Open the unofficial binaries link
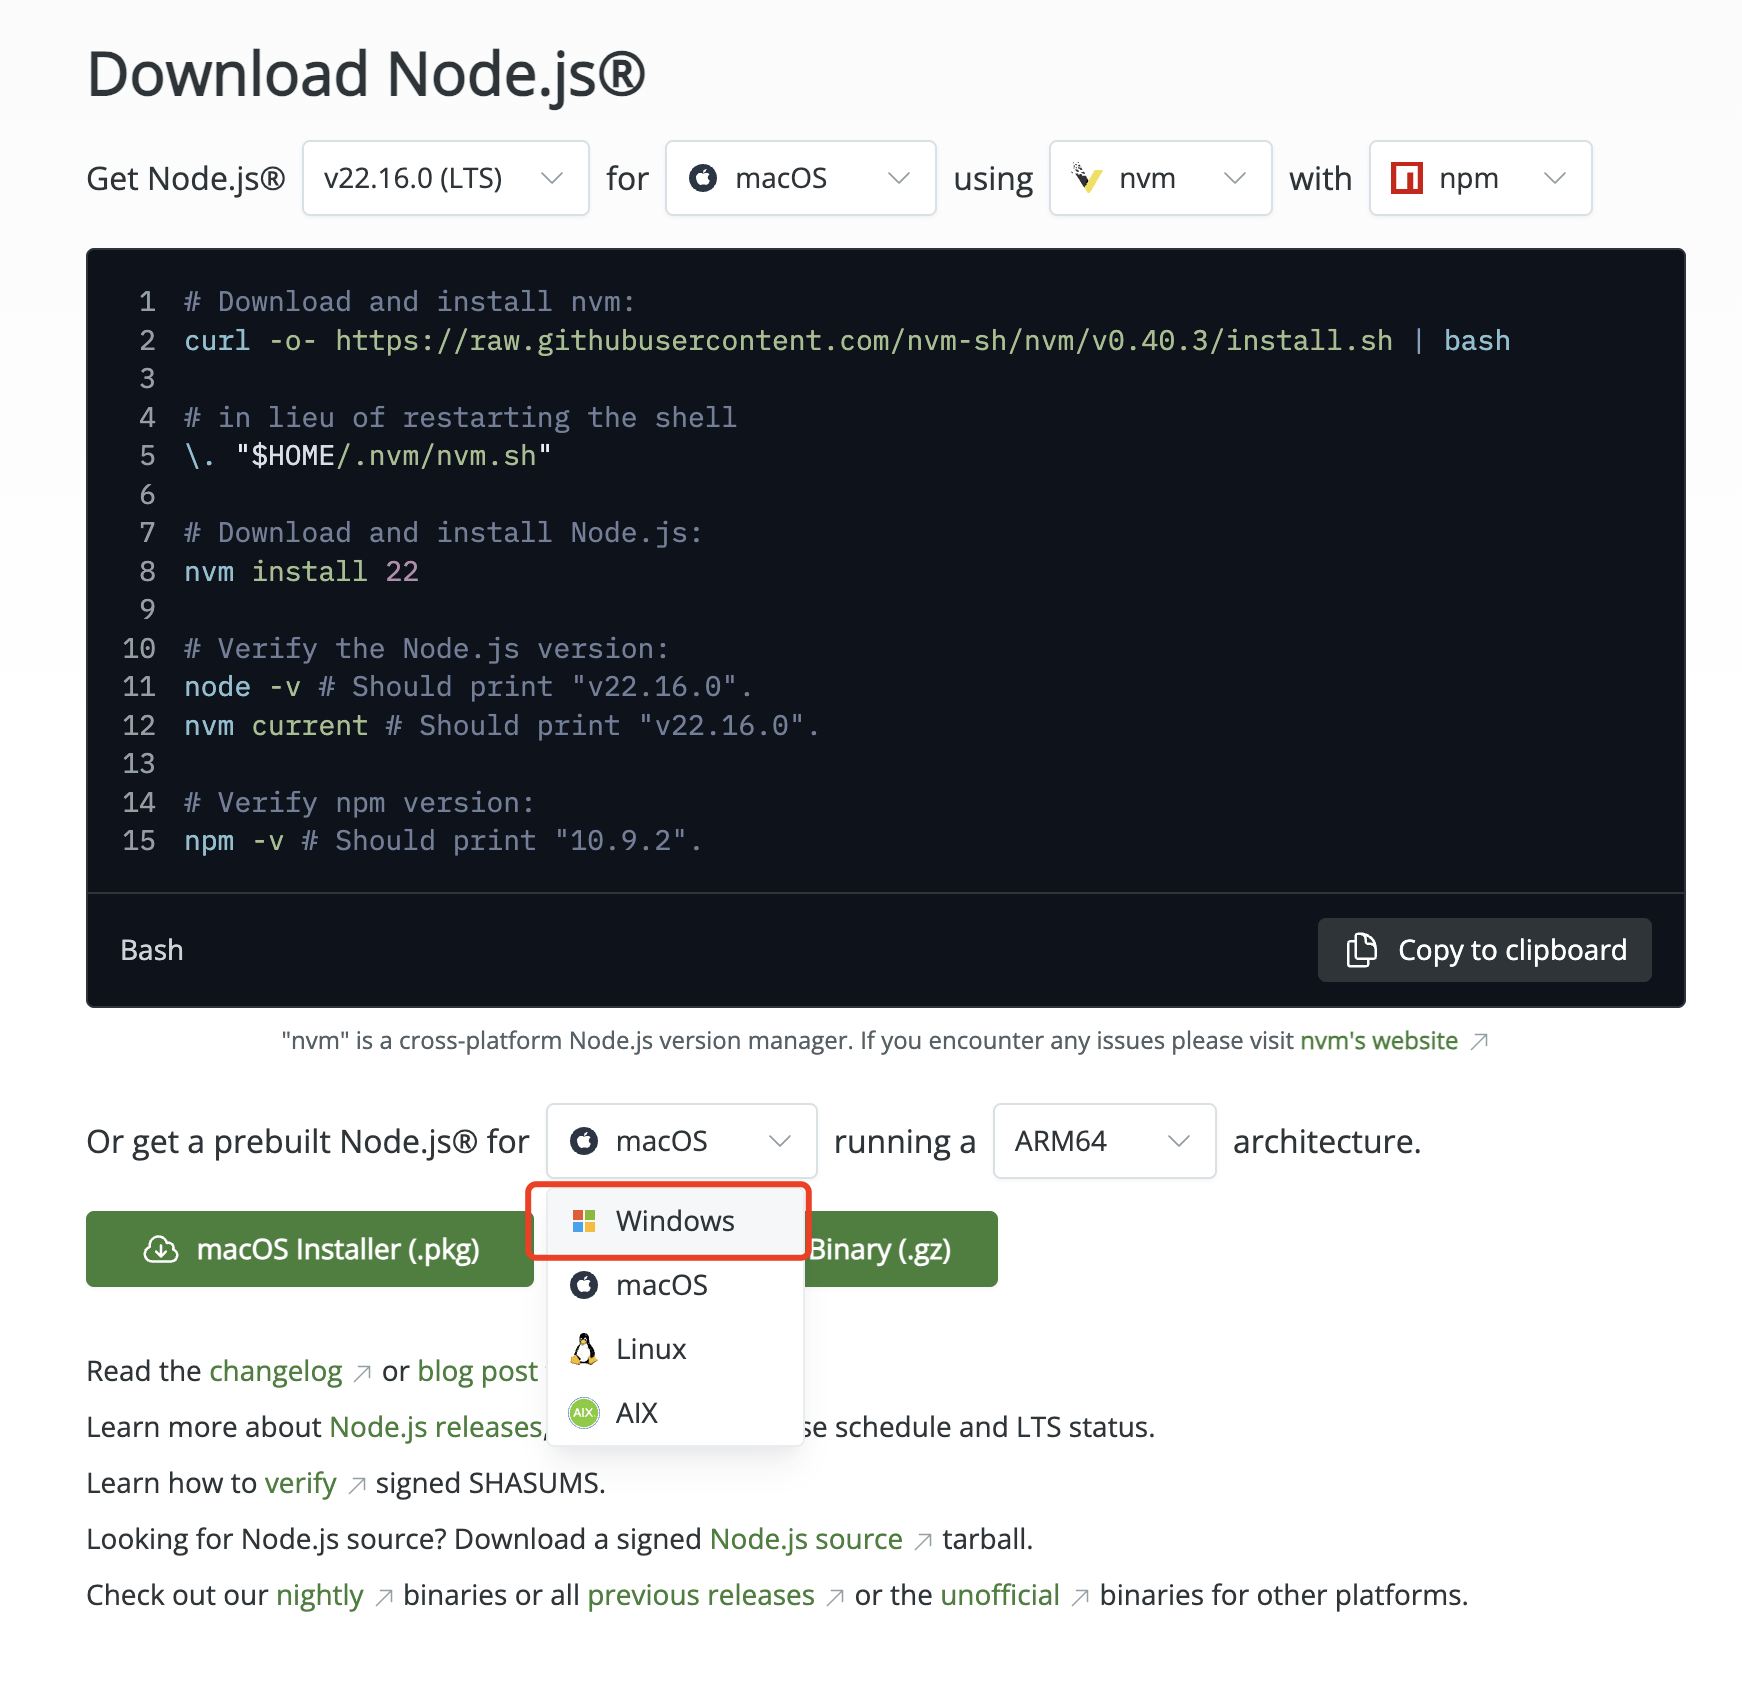This screenshot has height=1698, width=1742. (1000, 1595)
